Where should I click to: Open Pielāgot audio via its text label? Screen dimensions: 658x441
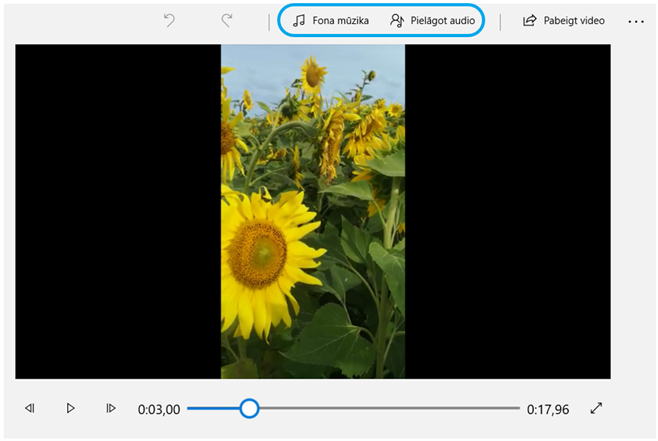[442, 20]
